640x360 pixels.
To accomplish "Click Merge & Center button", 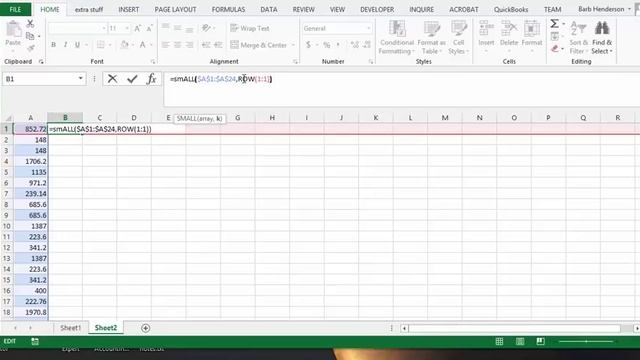I will point(259,45).
